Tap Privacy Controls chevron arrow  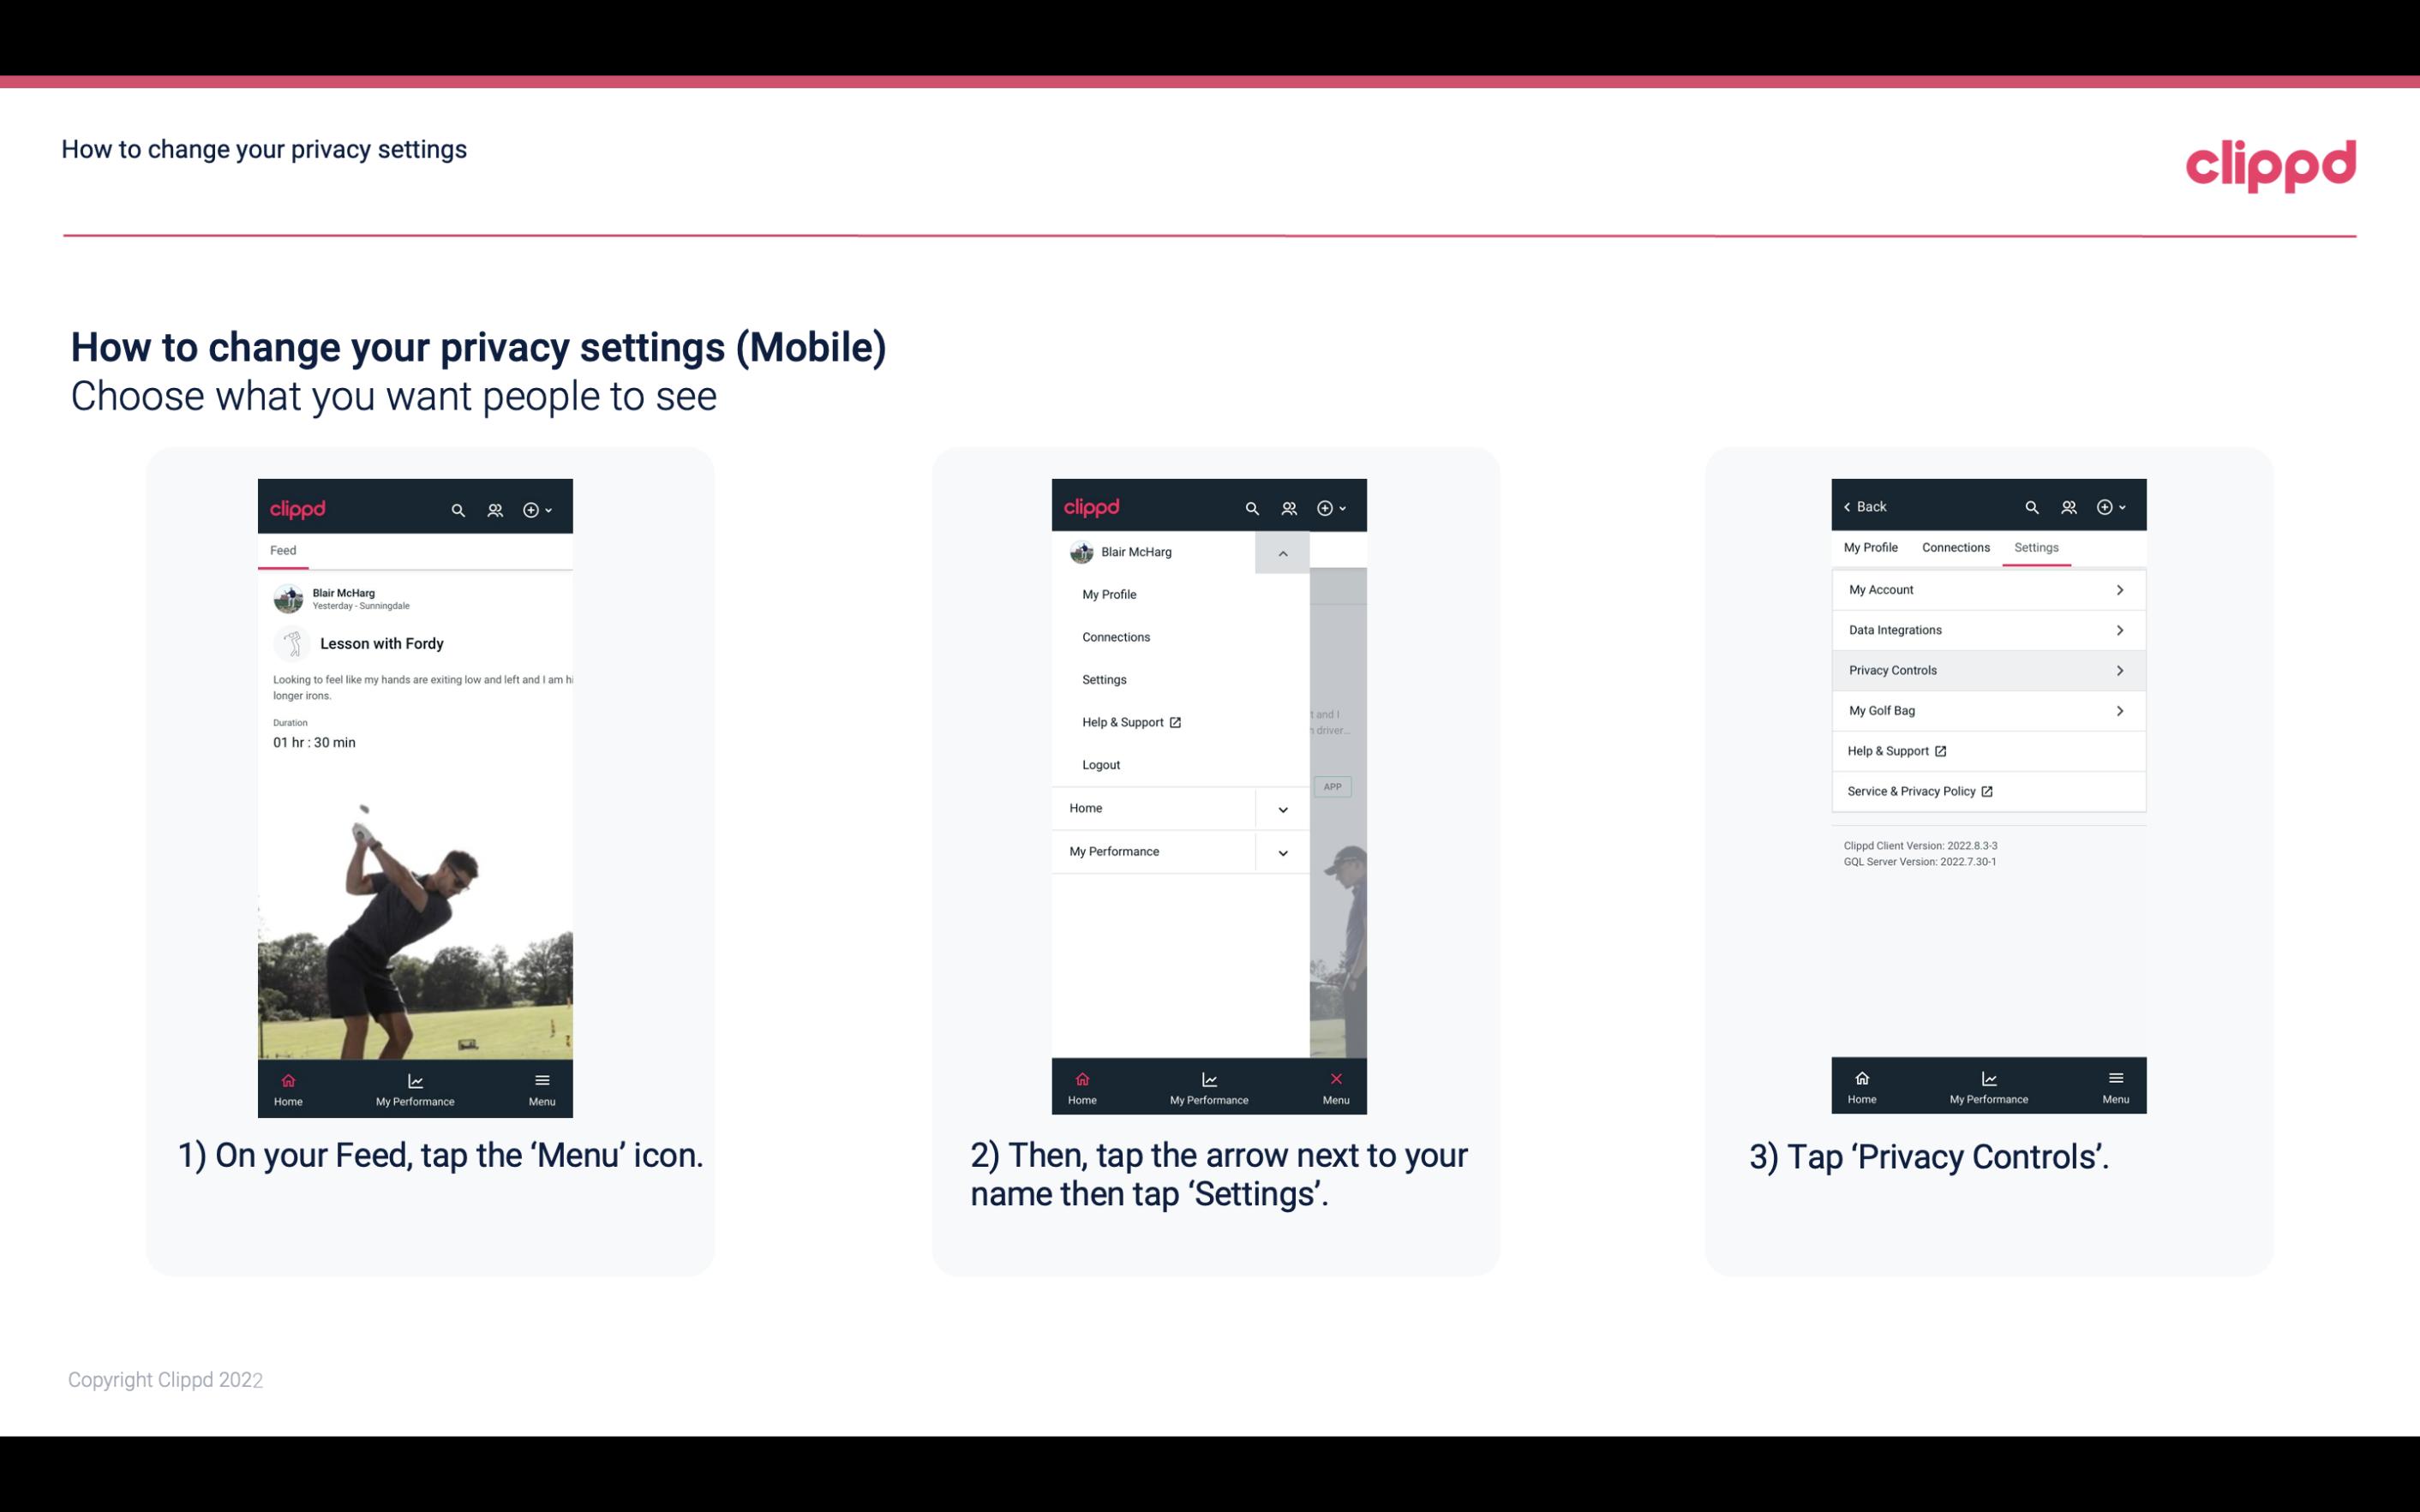(2122, 669)
